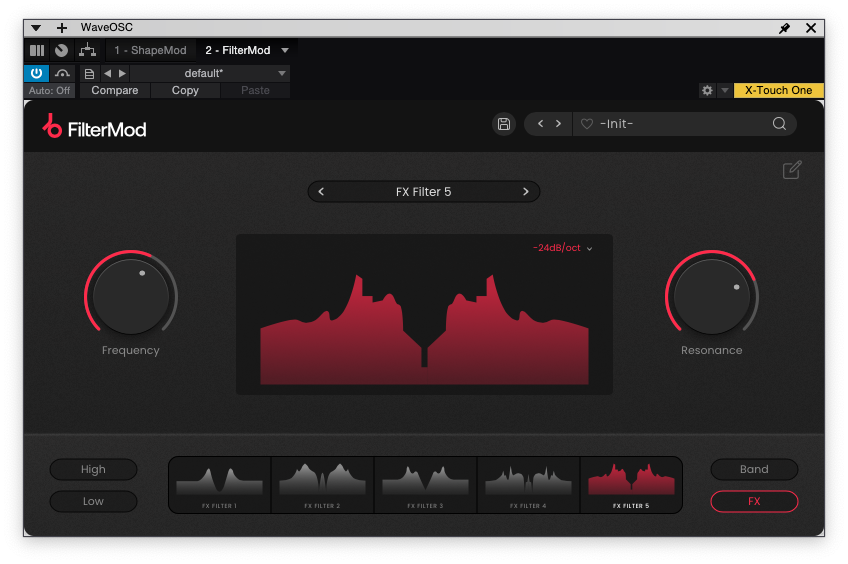Open the gear settings icon
Screen dimensions: 848x564
(707, 90)
